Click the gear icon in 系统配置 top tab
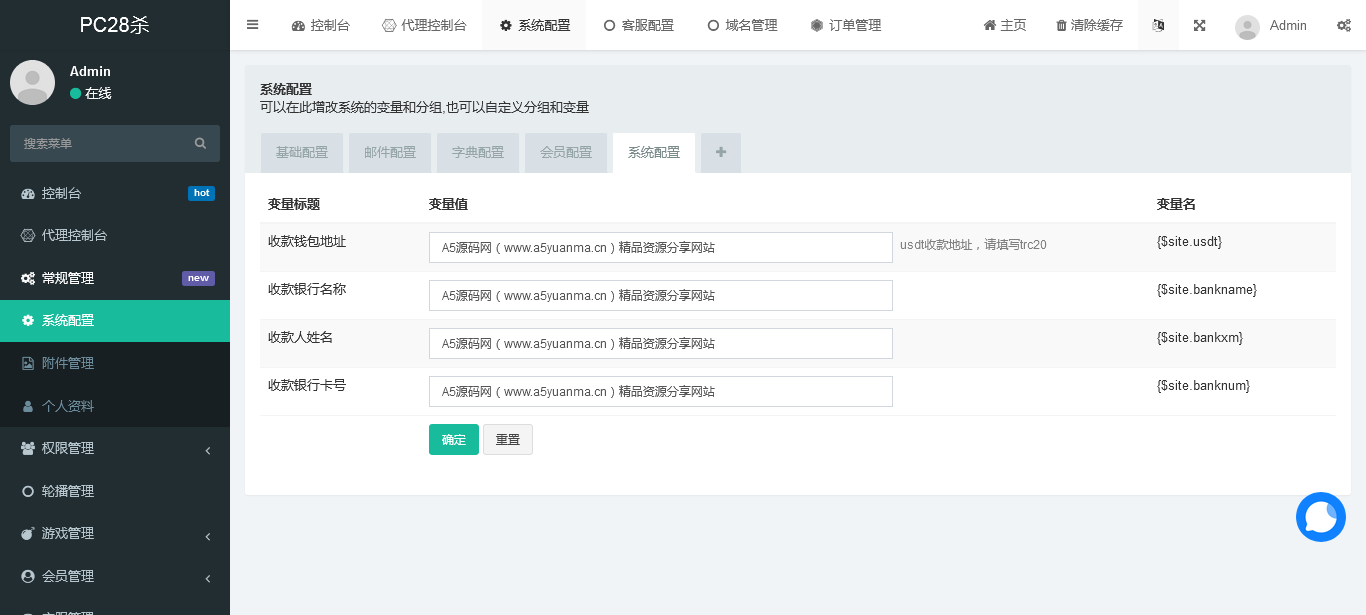Screen dimensions: 1366x615 pos(506,26)
